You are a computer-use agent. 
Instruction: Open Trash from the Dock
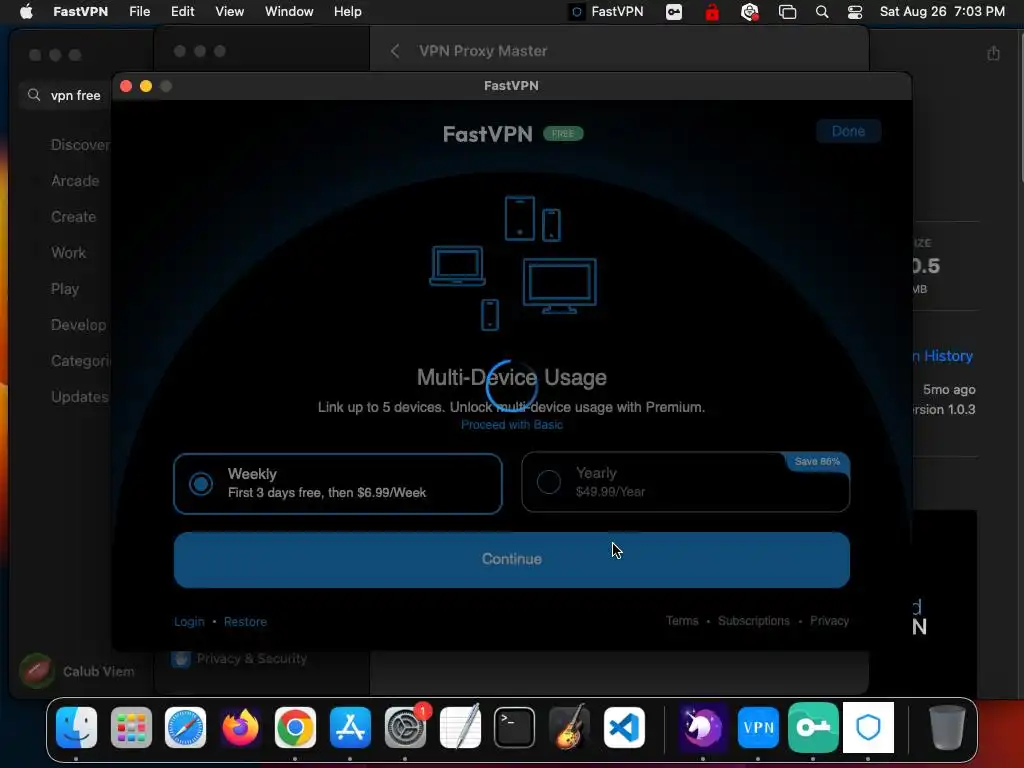(946, 727)
